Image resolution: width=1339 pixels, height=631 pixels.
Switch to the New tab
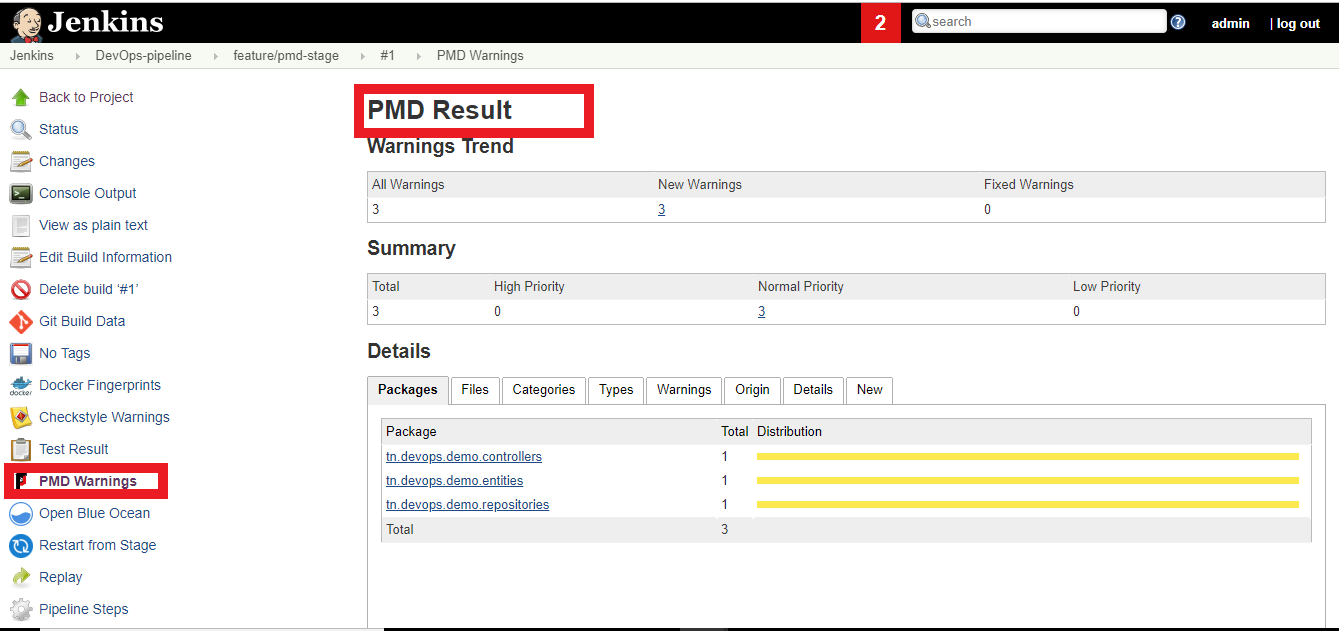[x=870, y=390]
